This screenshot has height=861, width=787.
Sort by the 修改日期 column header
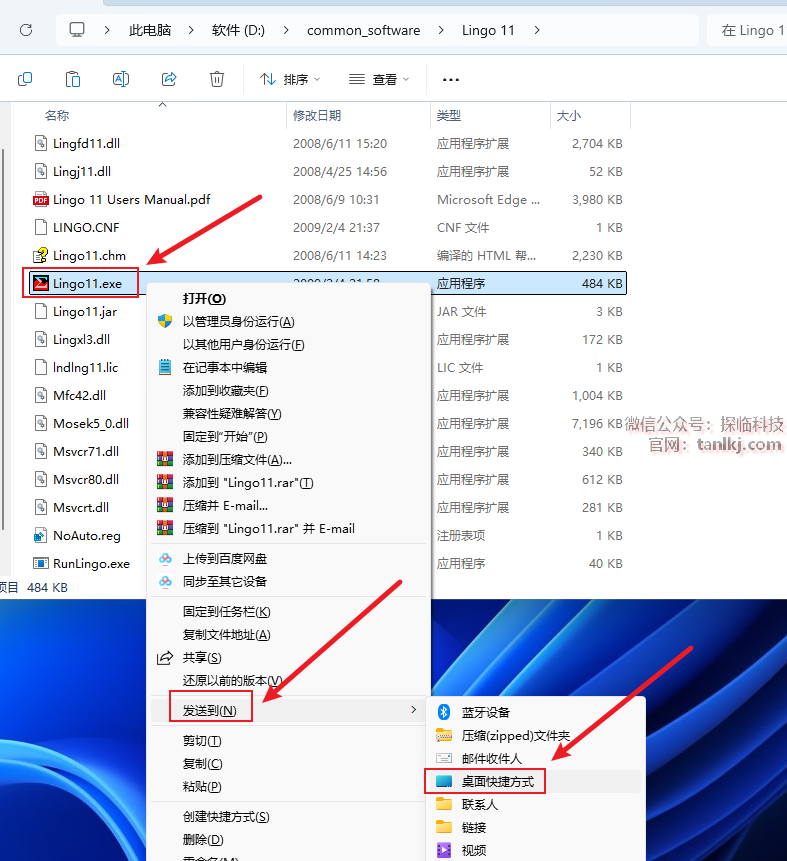(x=317, y=115)
